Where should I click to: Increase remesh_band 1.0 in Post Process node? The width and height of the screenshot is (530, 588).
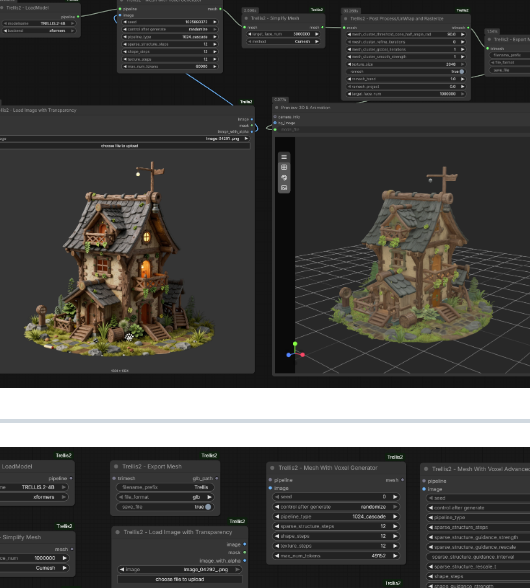coord(462,79)
